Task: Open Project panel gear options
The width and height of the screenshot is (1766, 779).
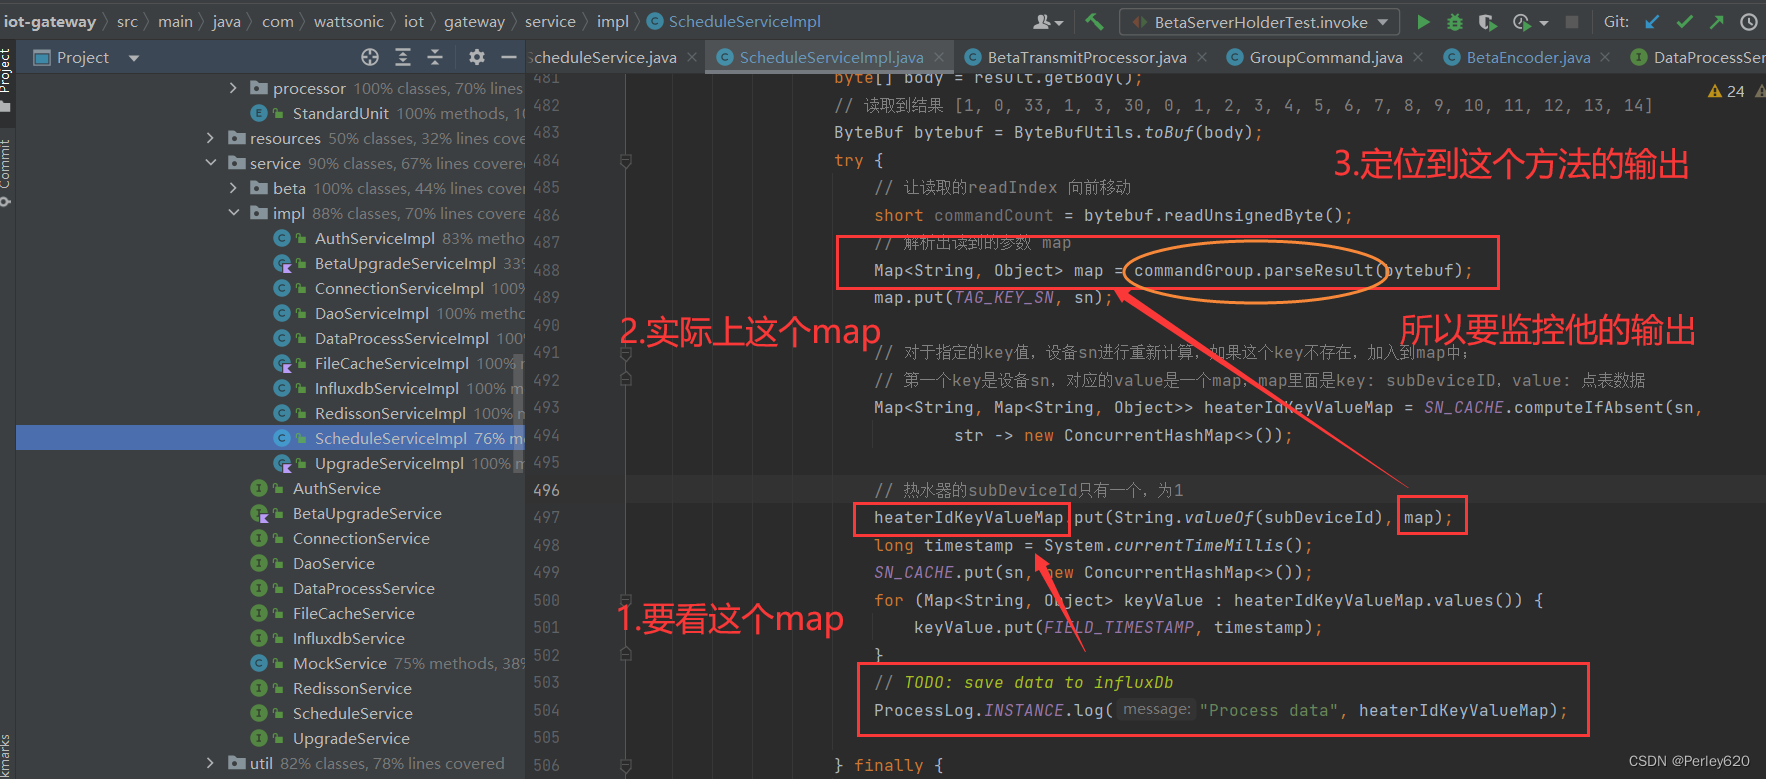Action: (x=477, y=57)
